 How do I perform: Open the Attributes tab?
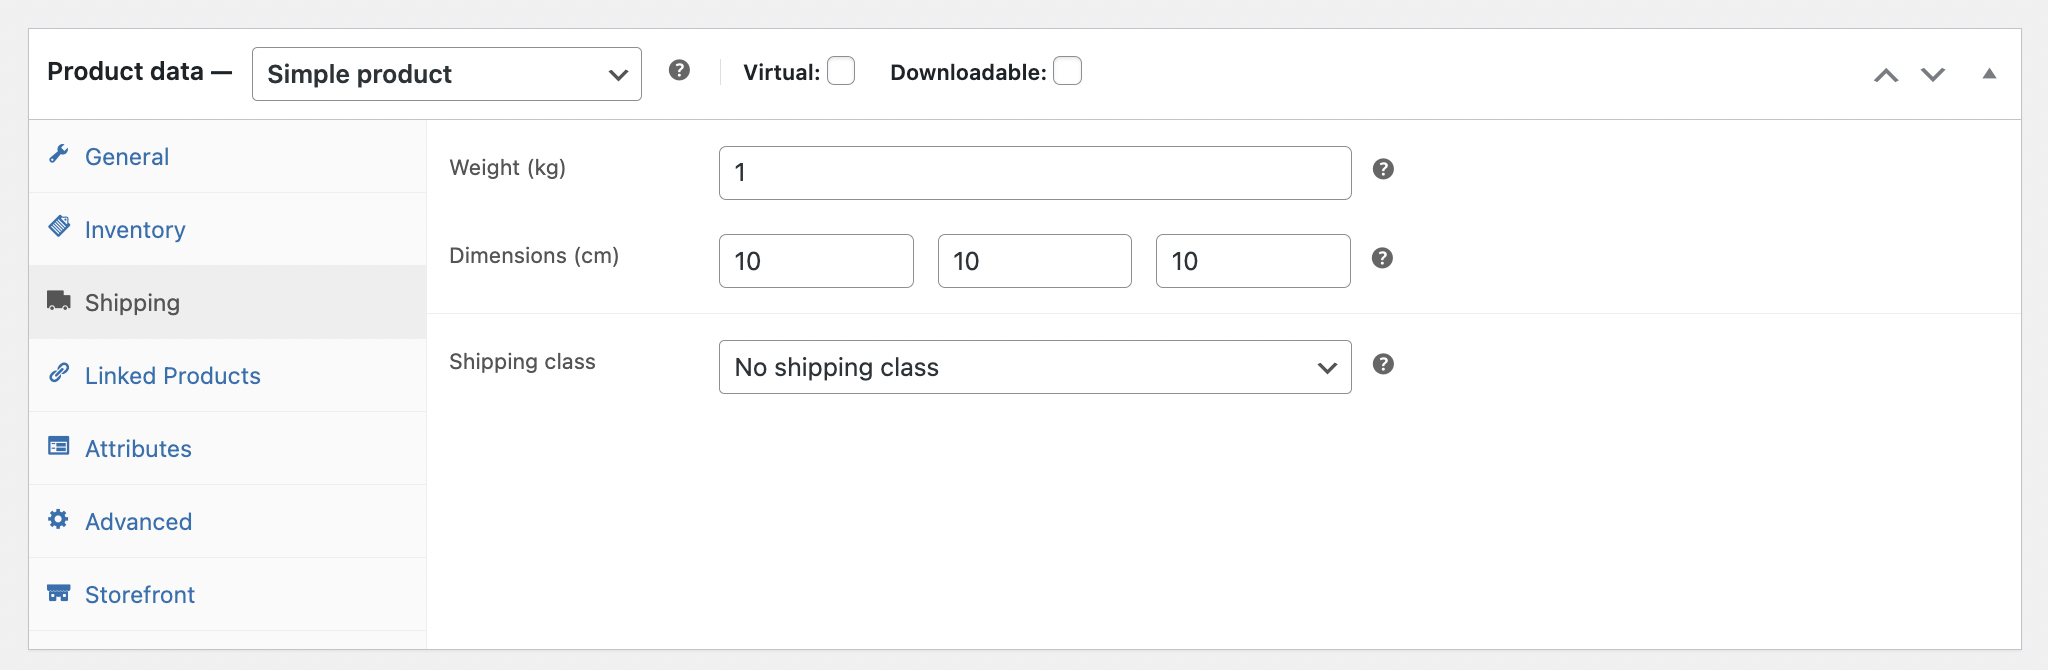click(139, 448)
